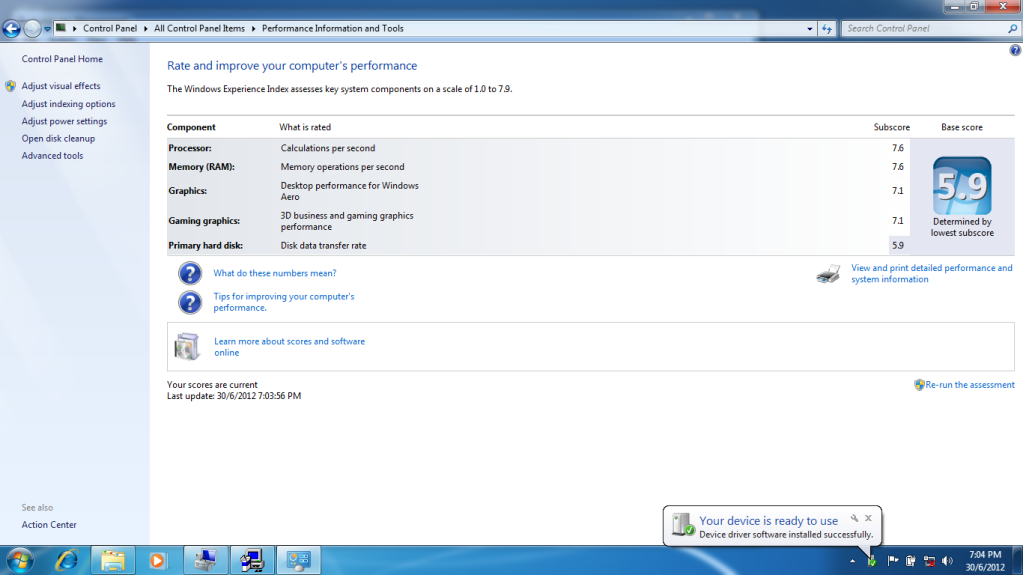Open Action Center flag tray icon
Image resolution: width=1023 pixels, height=575 pixels.
[x=893, y=561]
